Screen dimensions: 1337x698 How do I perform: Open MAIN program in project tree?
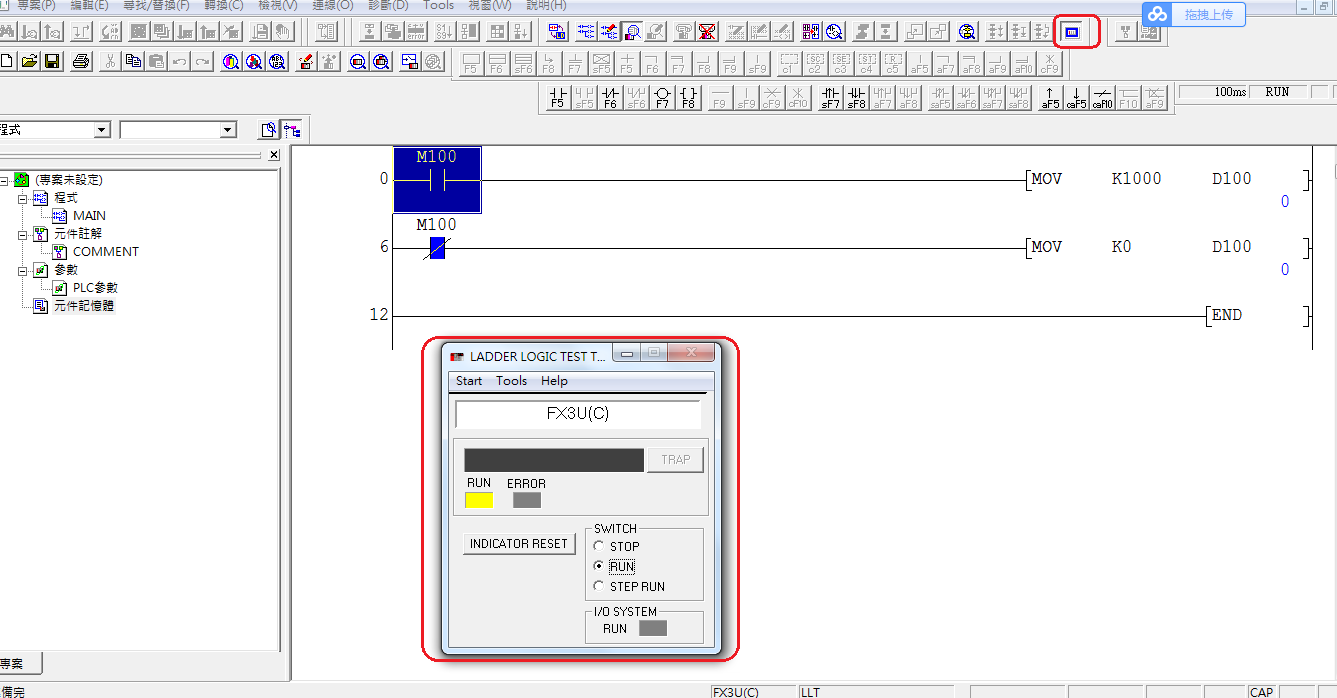(89, 216)
